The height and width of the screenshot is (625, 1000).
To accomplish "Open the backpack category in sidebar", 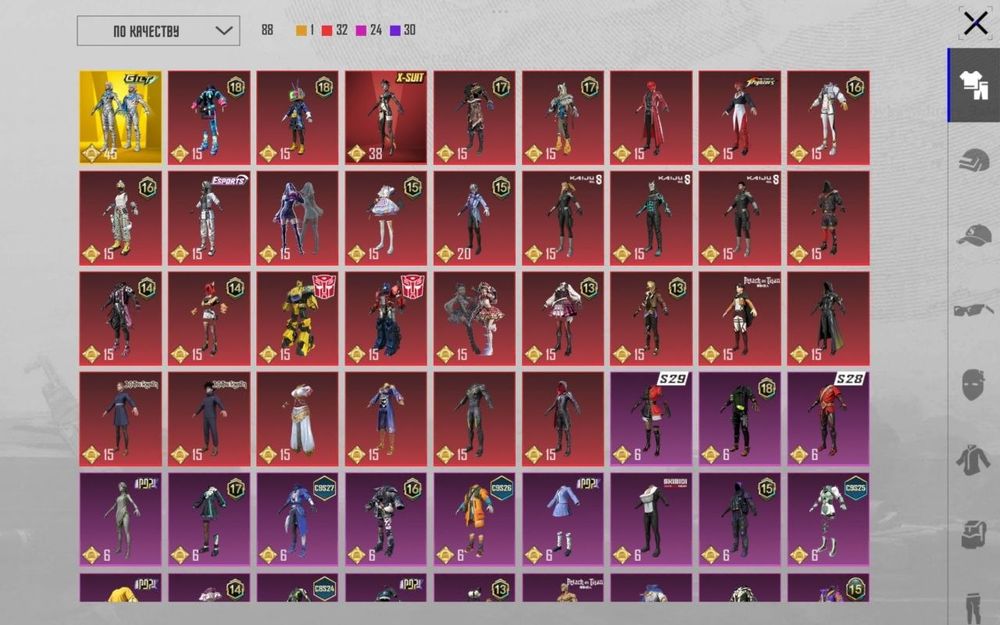I will coord(974,534).
